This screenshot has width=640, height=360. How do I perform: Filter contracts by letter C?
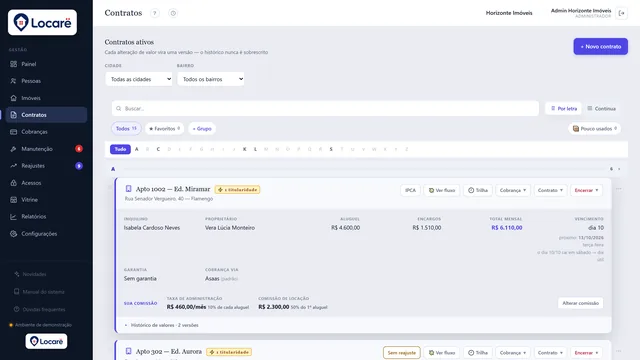158,149
